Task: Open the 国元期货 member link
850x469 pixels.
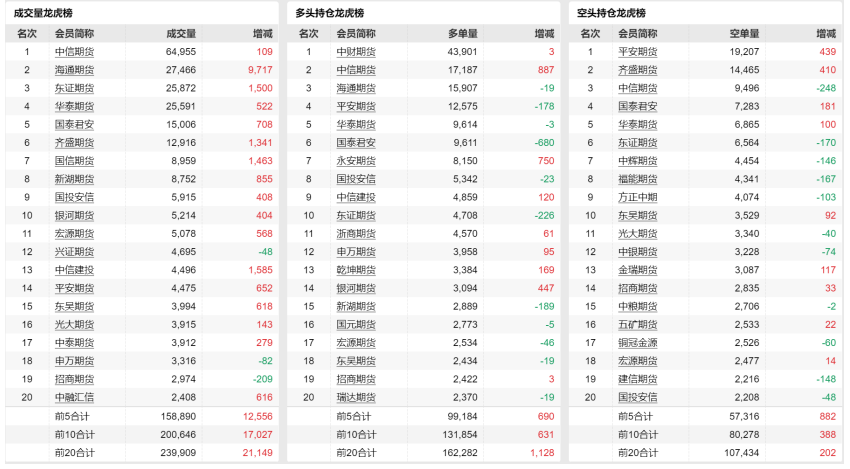Action: click(x=356, y=325)
